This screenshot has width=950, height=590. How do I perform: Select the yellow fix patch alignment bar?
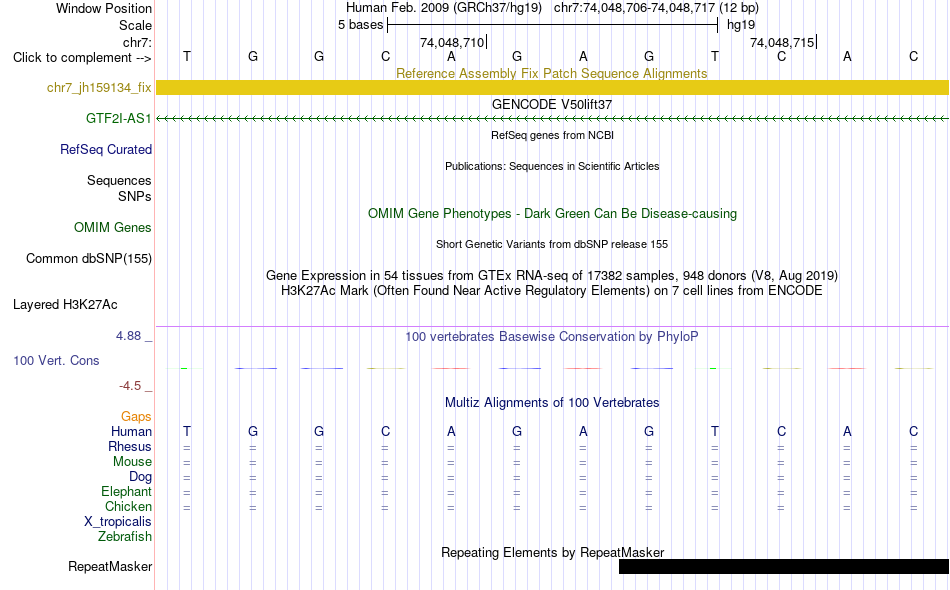pyautogui.click(x=553, y=87)
